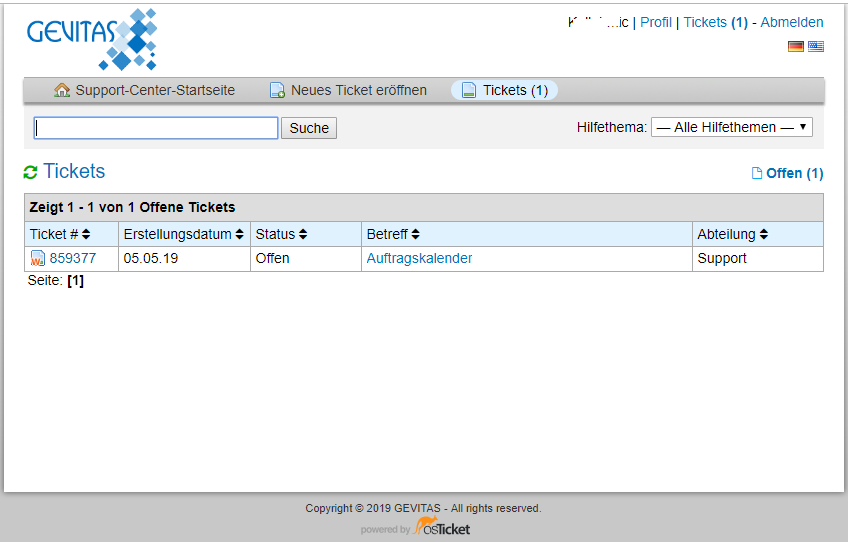
Task: Click creation date 05.05.19
Action: tap(151, 259)
